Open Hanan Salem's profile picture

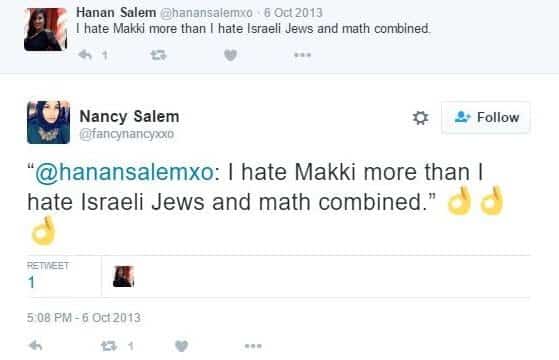(x=46, y=29)
